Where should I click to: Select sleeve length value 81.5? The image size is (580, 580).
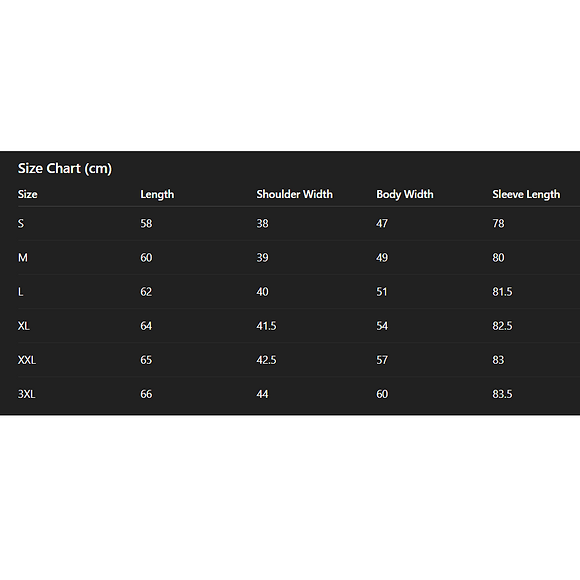(x=502, y=292)
